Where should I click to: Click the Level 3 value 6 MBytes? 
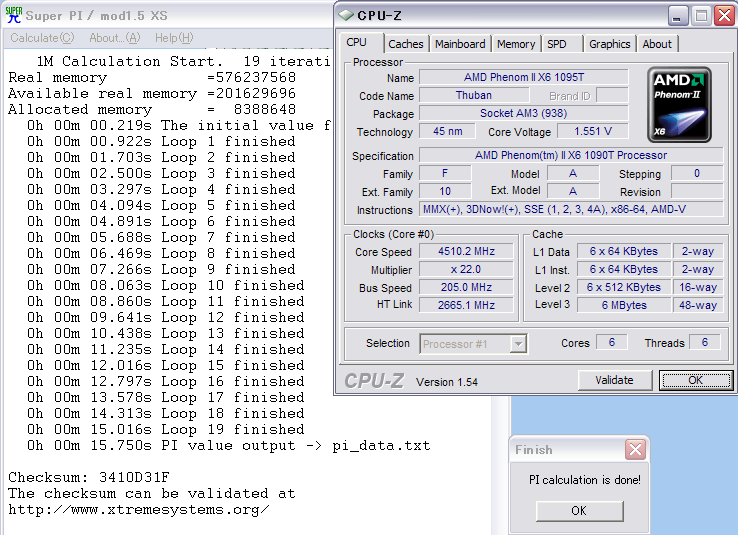624,305
